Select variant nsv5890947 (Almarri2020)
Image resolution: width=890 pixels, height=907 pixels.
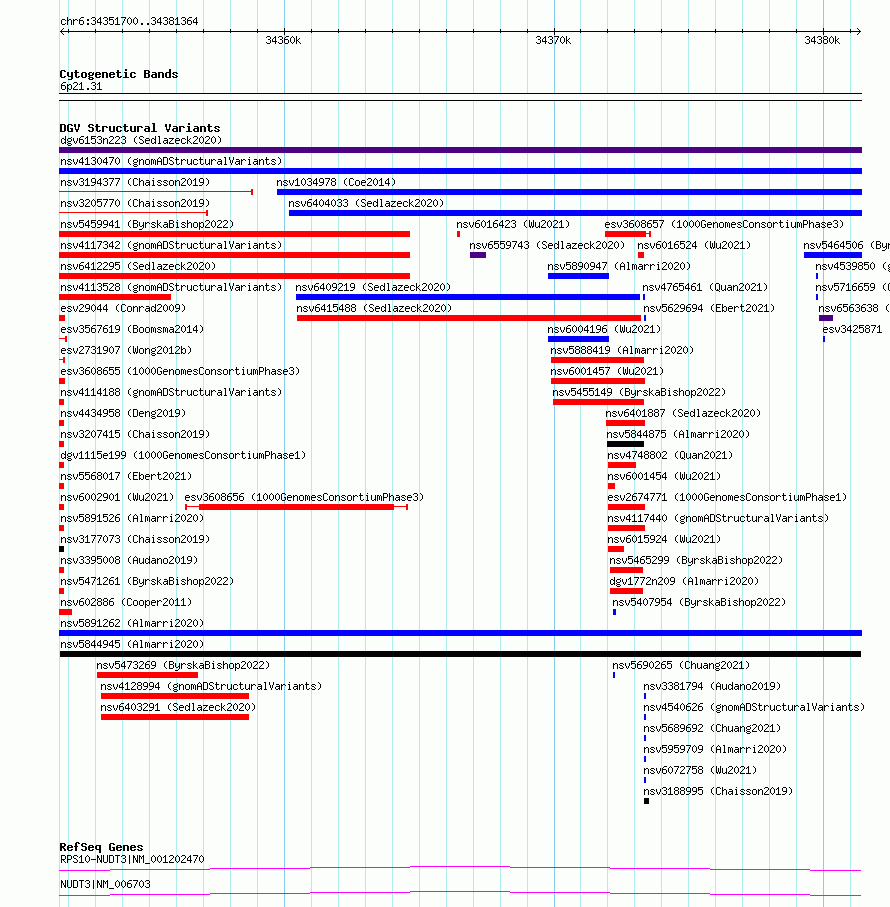tap(619, 266)
